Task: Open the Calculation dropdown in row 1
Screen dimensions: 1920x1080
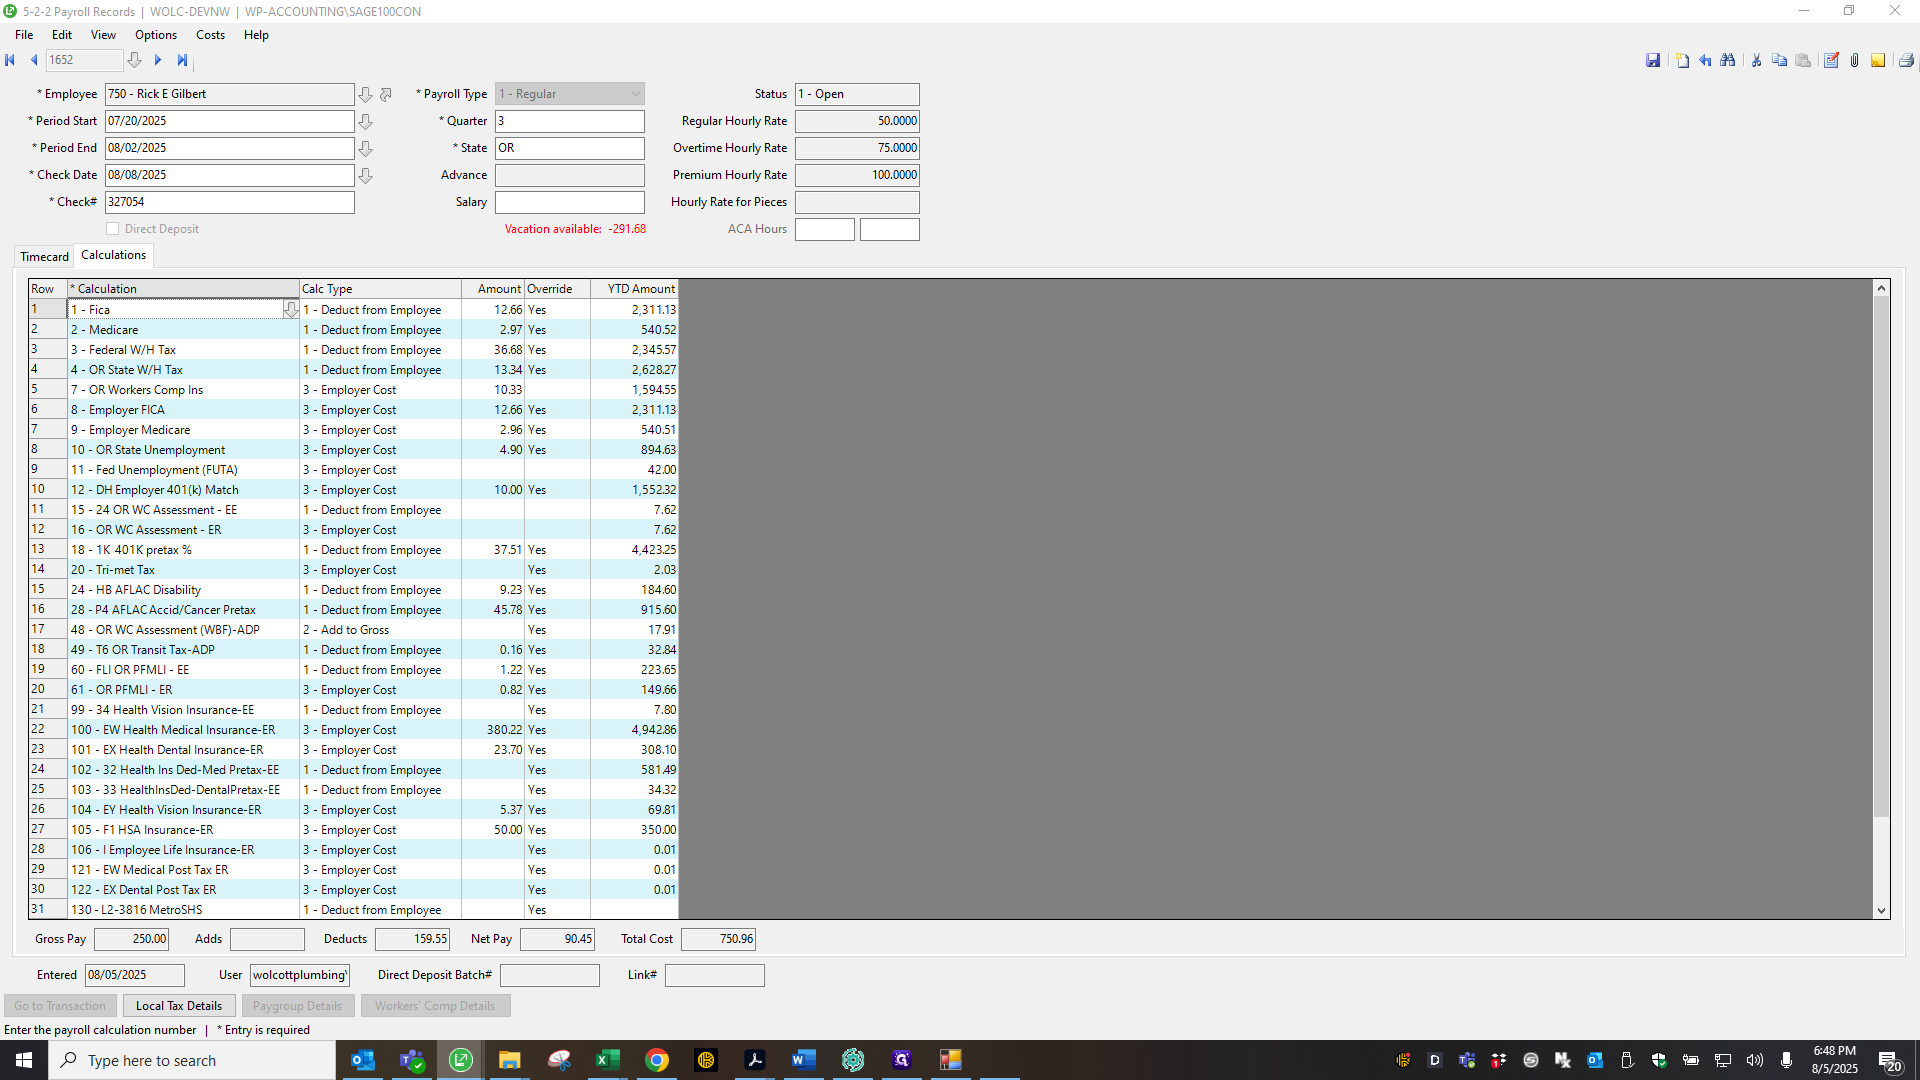Action: coord(290,310)
